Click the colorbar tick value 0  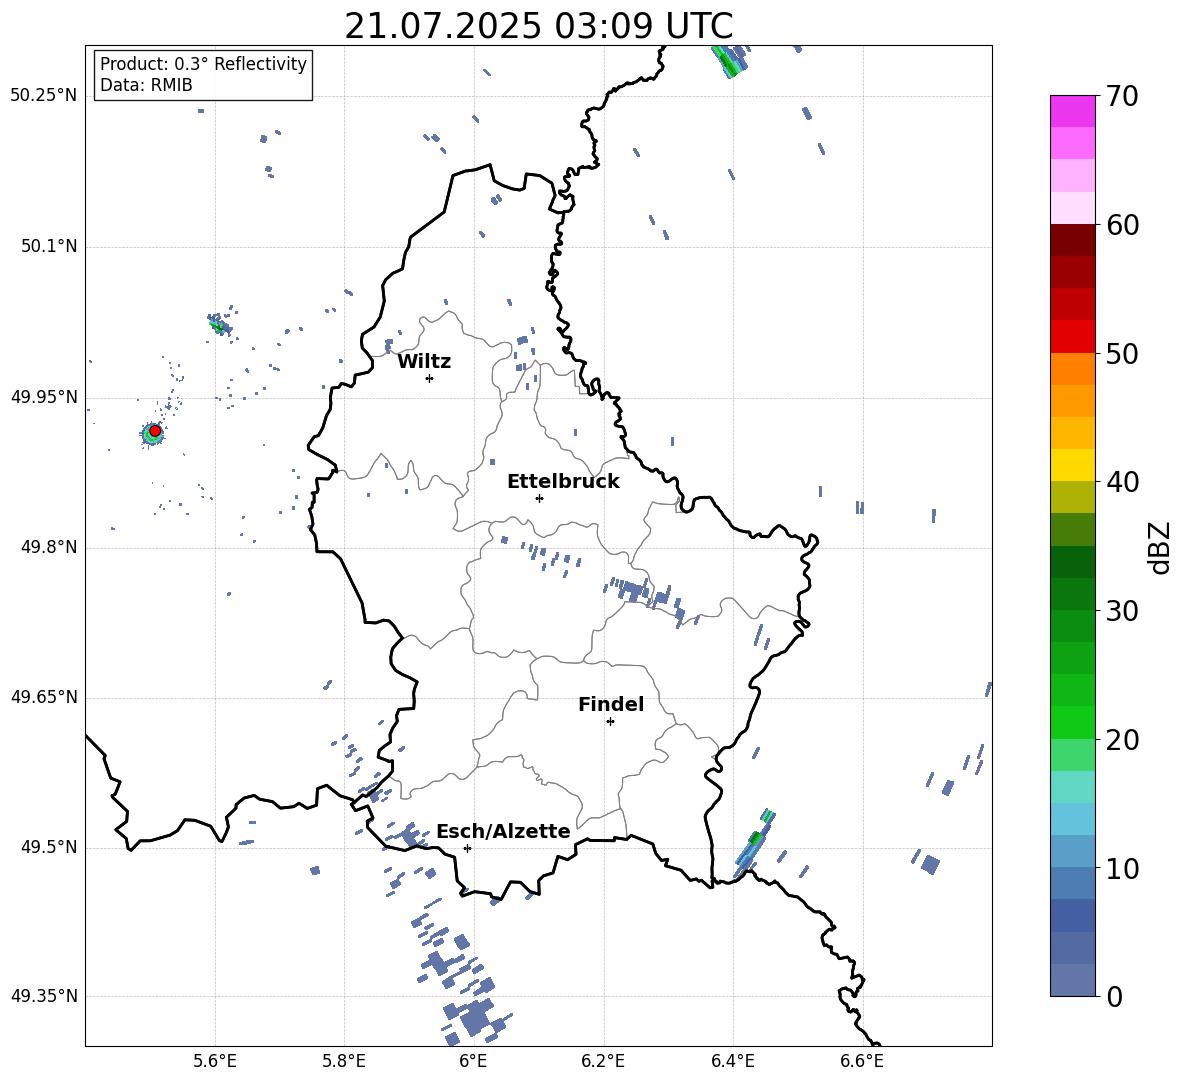[1115, 996]
